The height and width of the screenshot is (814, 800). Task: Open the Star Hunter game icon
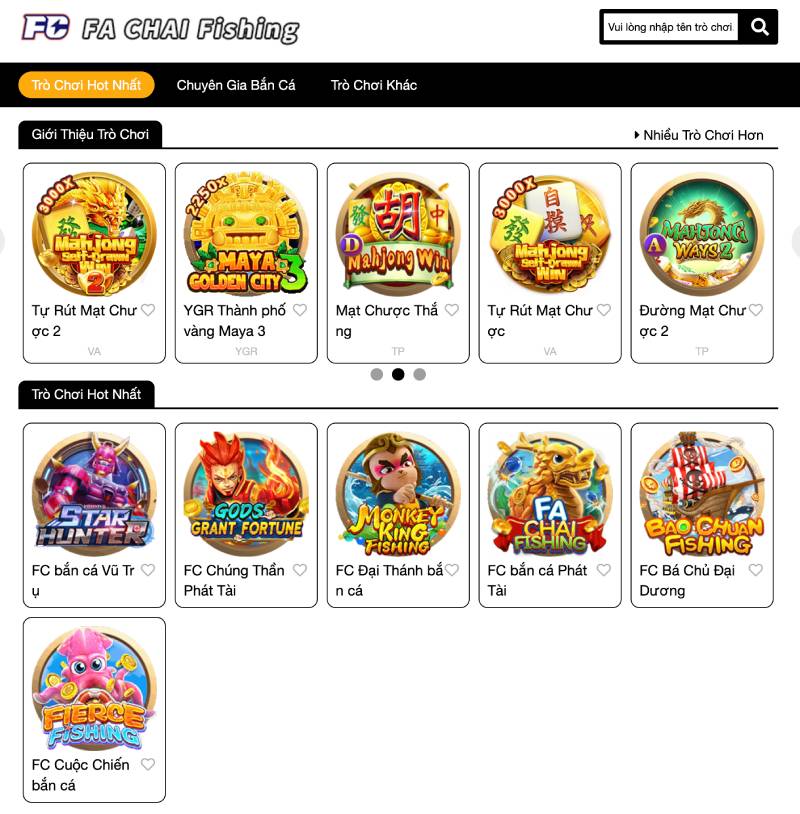94,493
